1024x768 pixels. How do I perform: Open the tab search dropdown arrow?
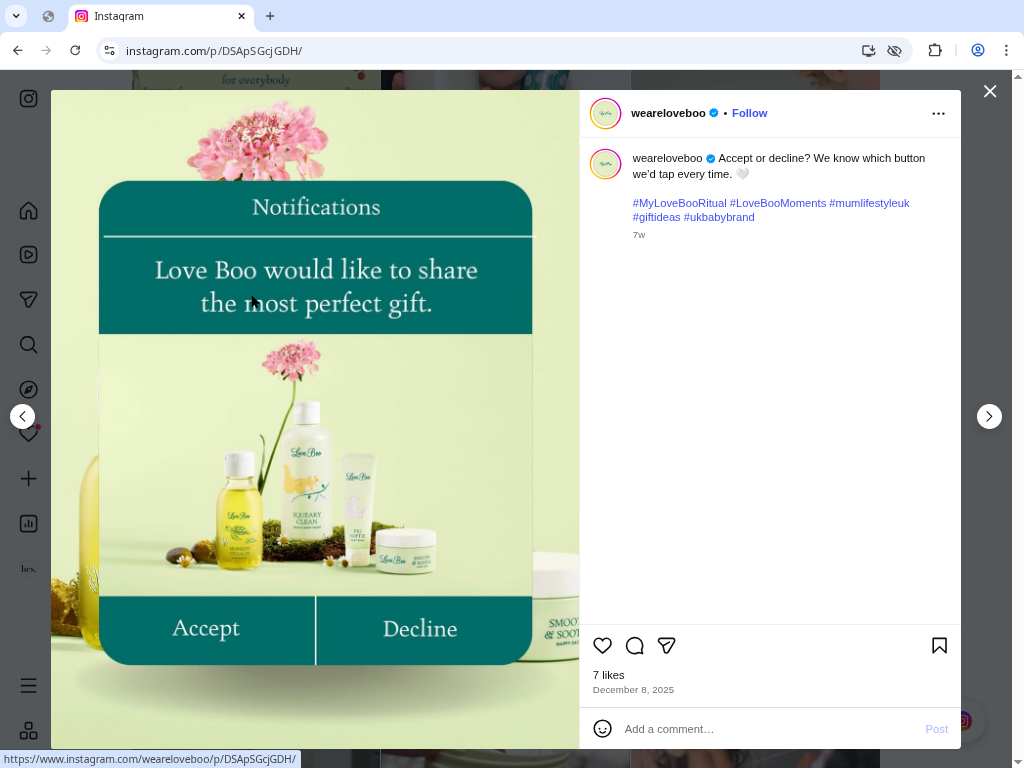click(x=16, y=16)
